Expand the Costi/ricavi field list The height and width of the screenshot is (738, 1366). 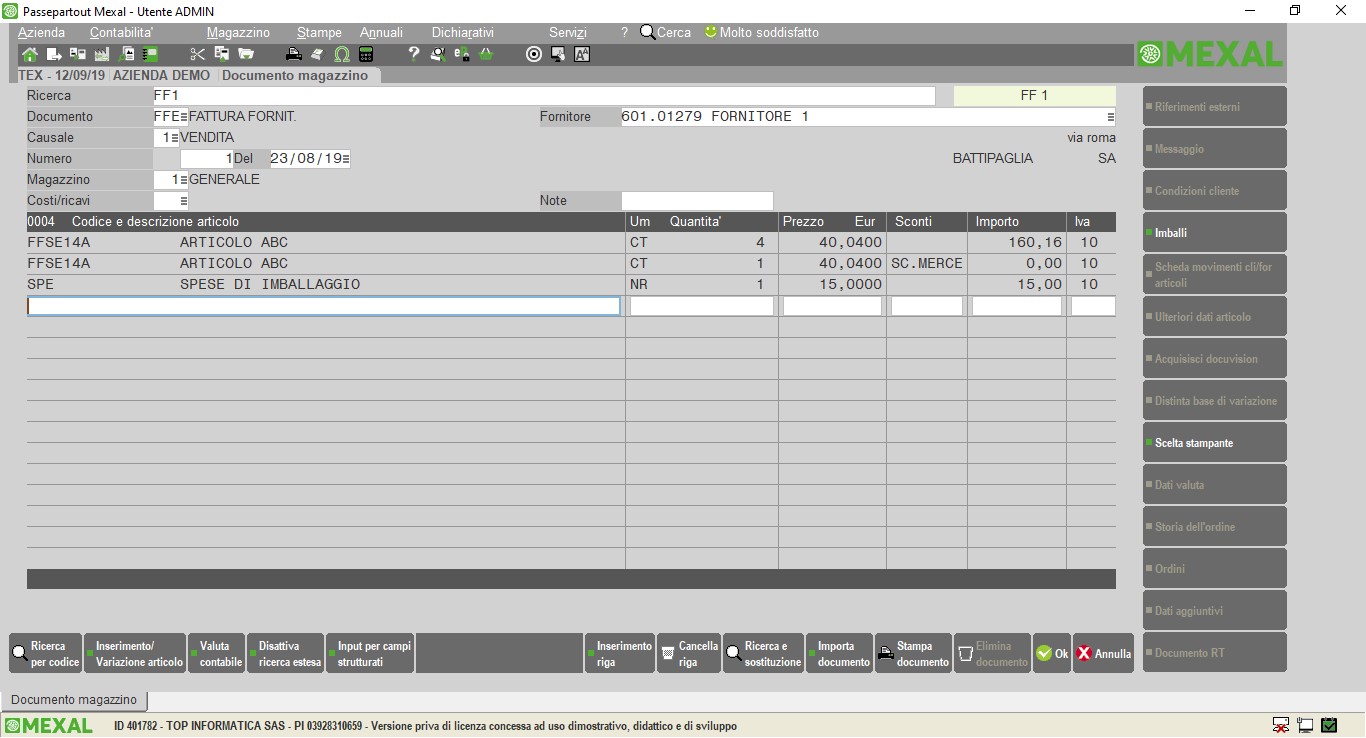(184, 201)
